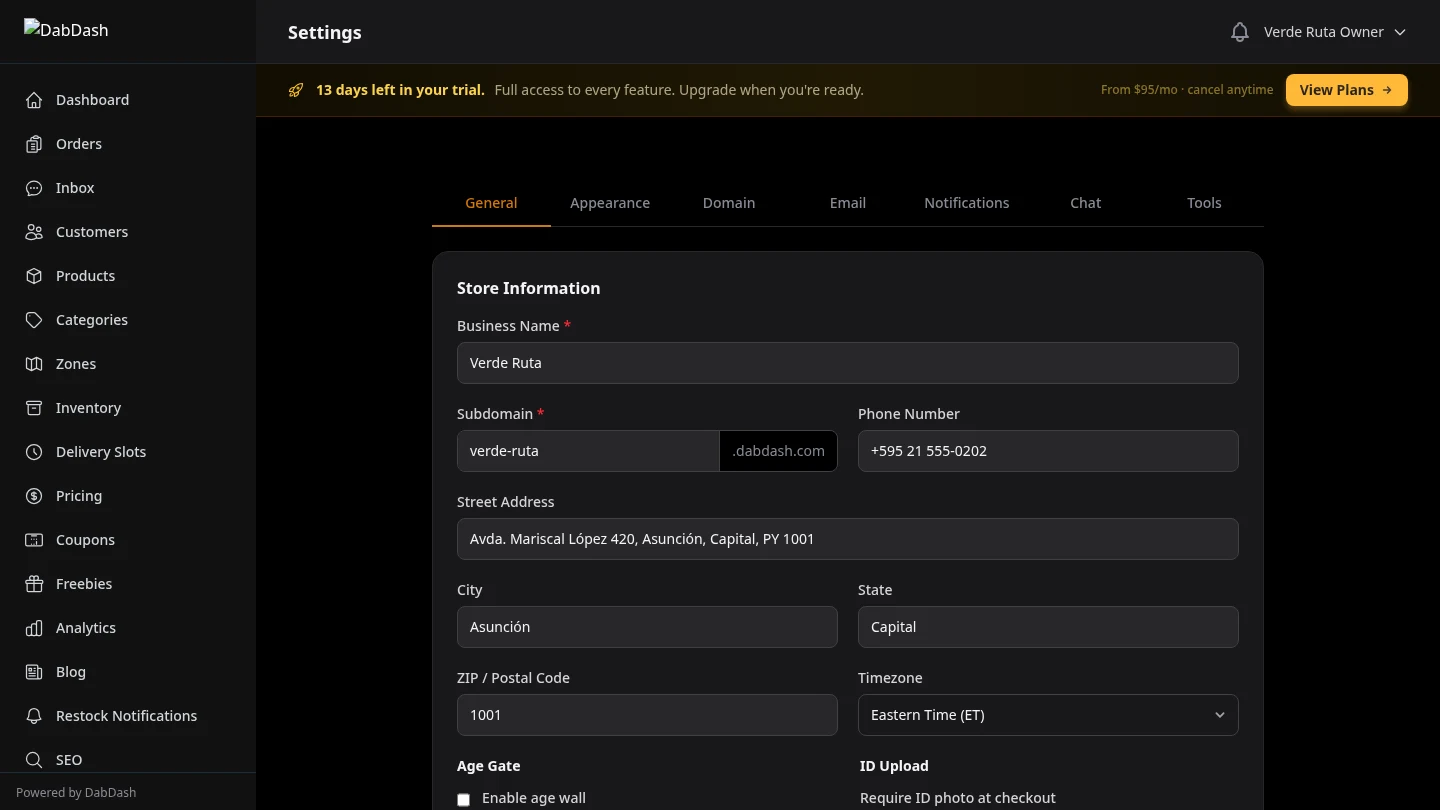
Task: Select the Delivery Slots clock icon
Action: coord(33,451)
